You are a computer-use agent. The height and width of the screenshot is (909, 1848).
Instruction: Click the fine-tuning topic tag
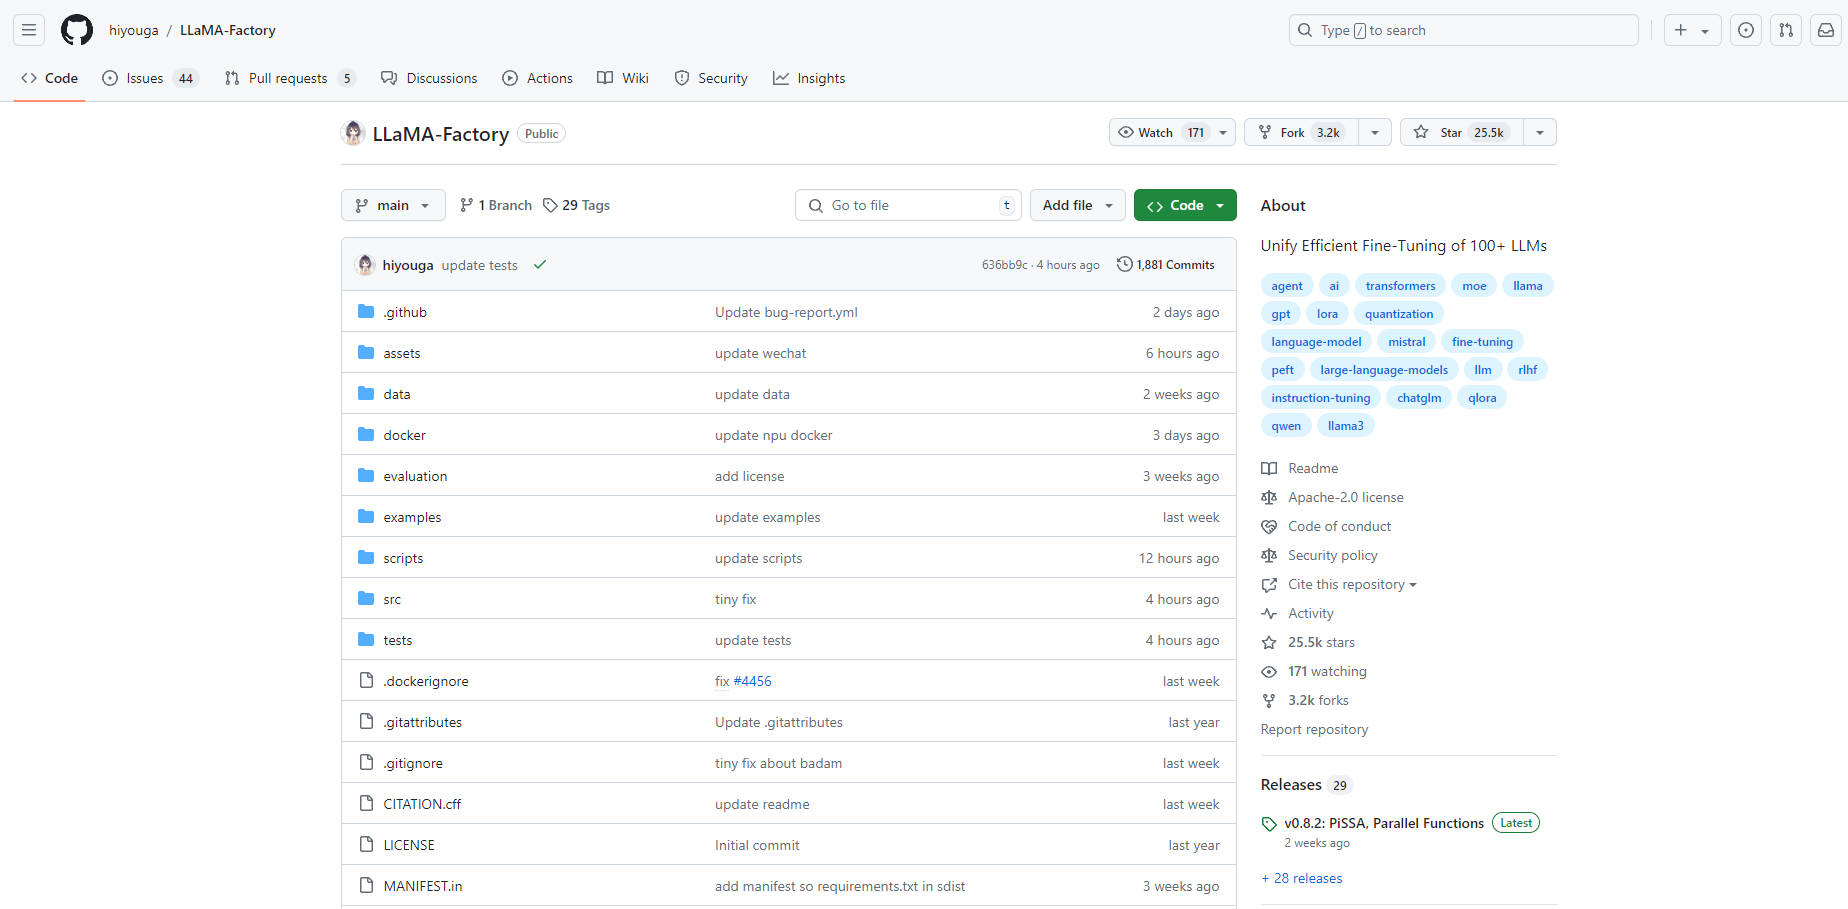click(x=1481, y=342)
